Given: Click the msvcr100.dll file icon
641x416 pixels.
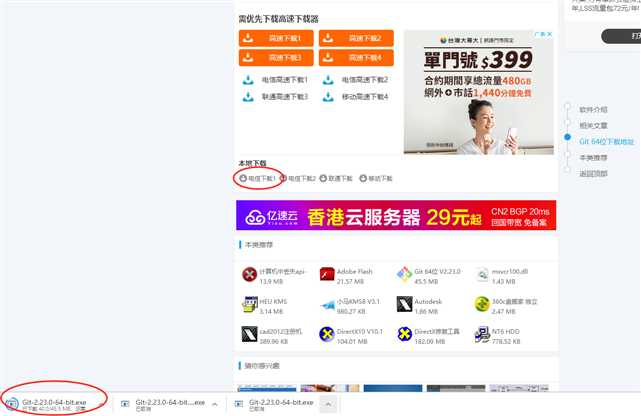Looking at the screenshot, I should point(482,275).
